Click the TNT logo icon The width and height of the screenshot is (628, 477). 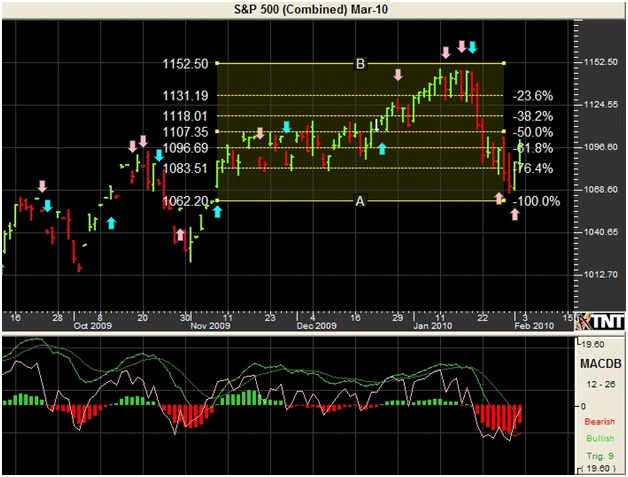click(600, 321)
